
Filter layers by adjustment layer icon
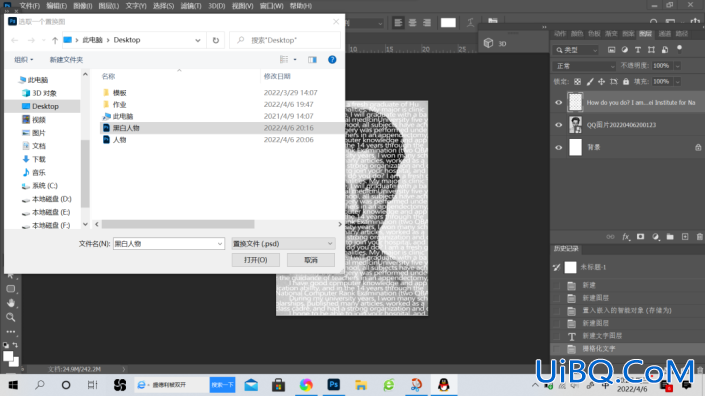tap(625, 50)
